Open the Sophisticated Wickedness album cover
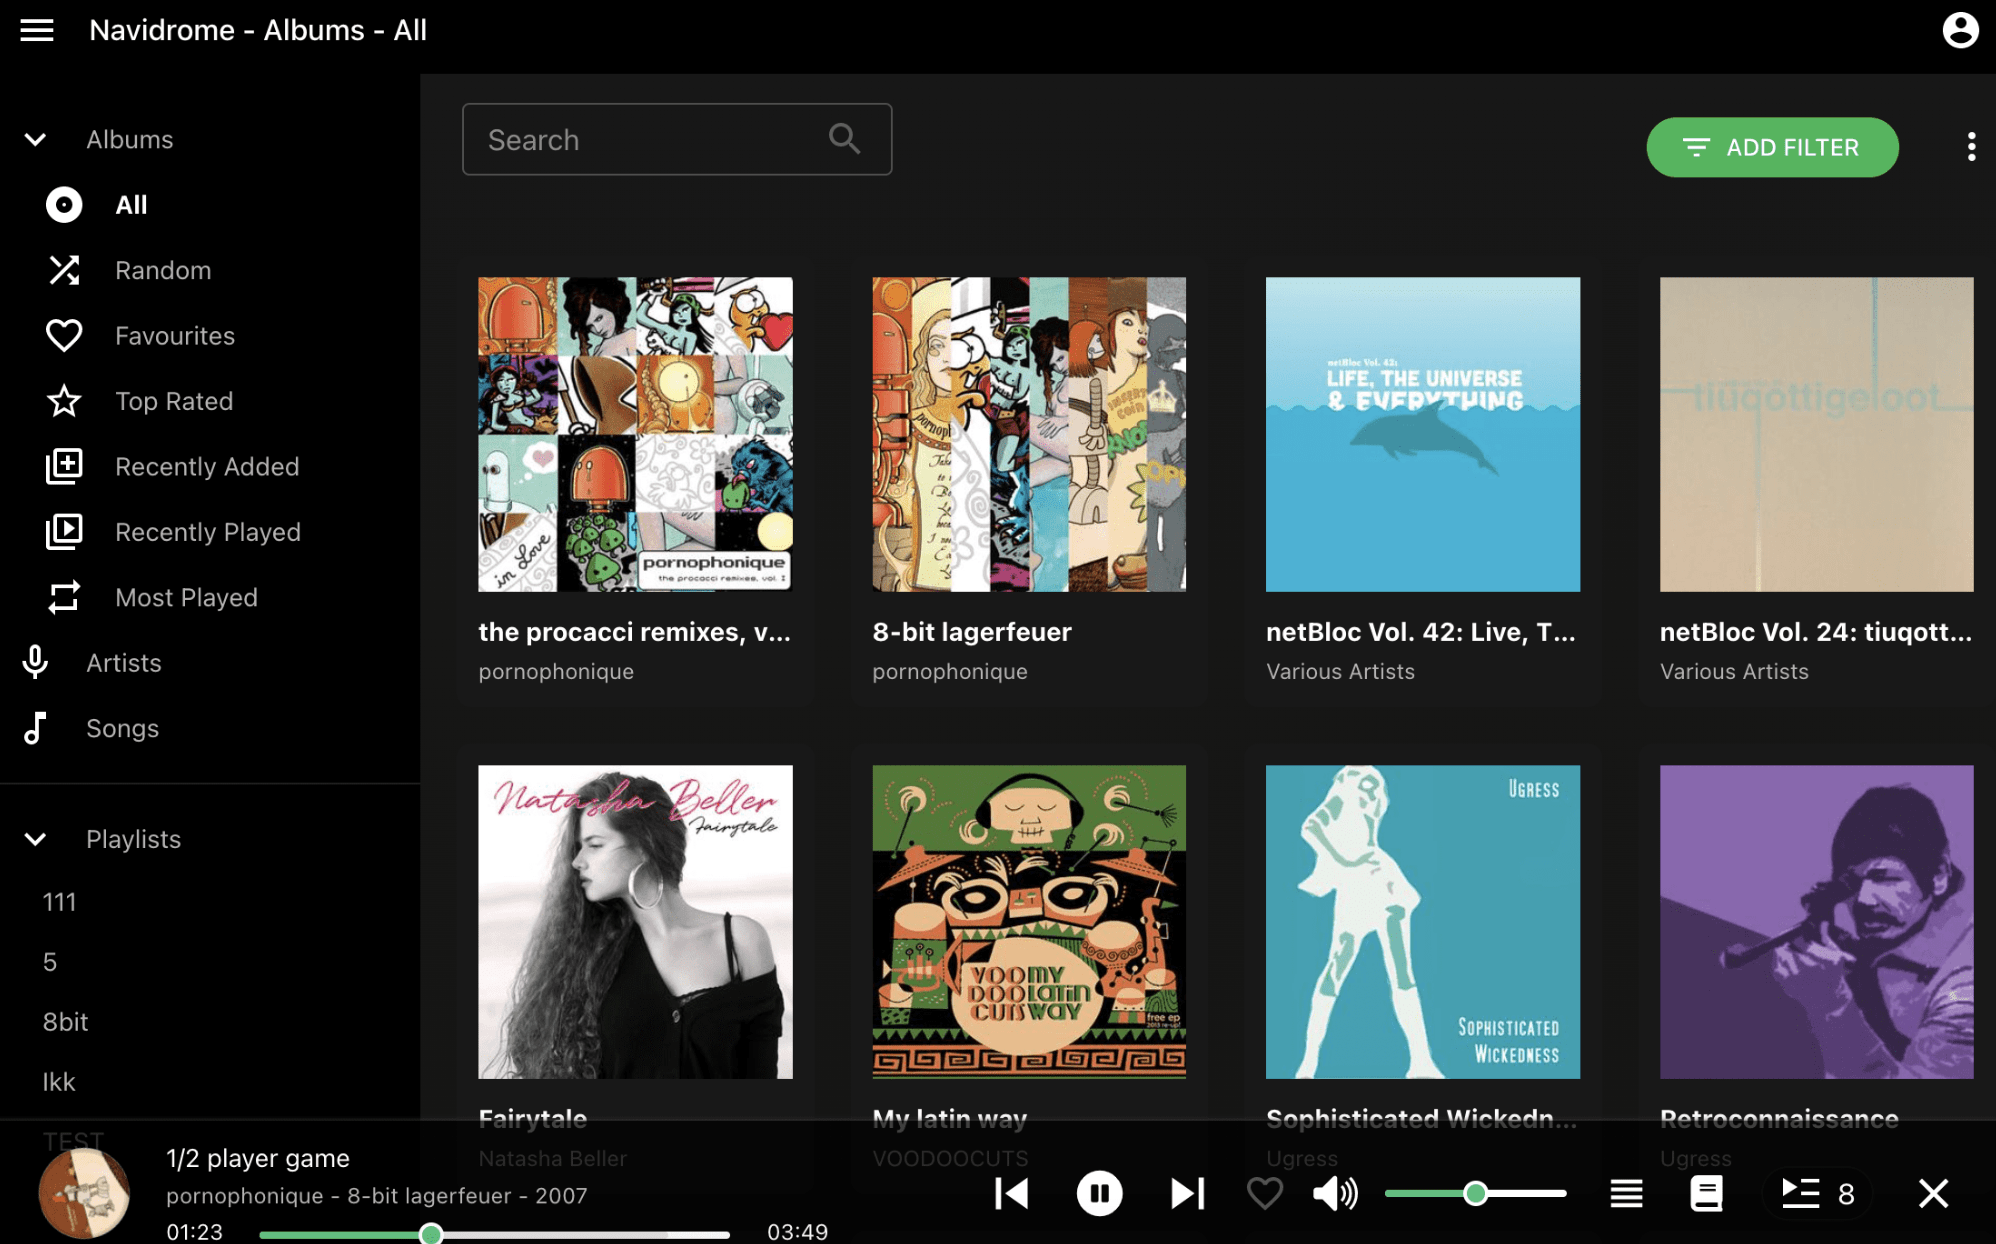 pyautogui.click(x=1423, y=922)
